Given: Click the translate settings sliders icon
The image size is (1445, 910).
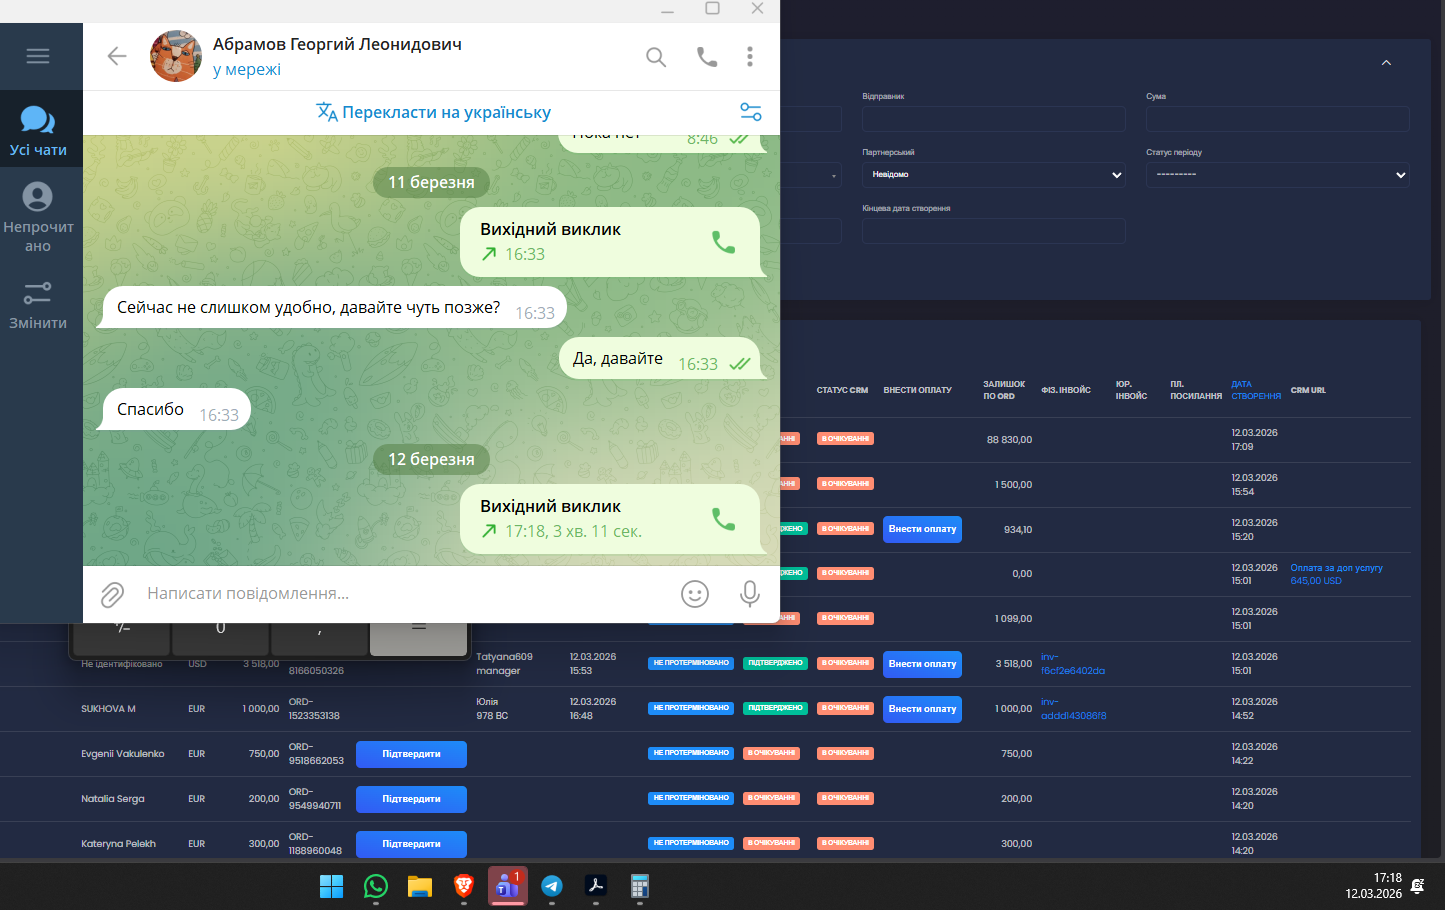Looking at the screenshot, I should point(751,112).
